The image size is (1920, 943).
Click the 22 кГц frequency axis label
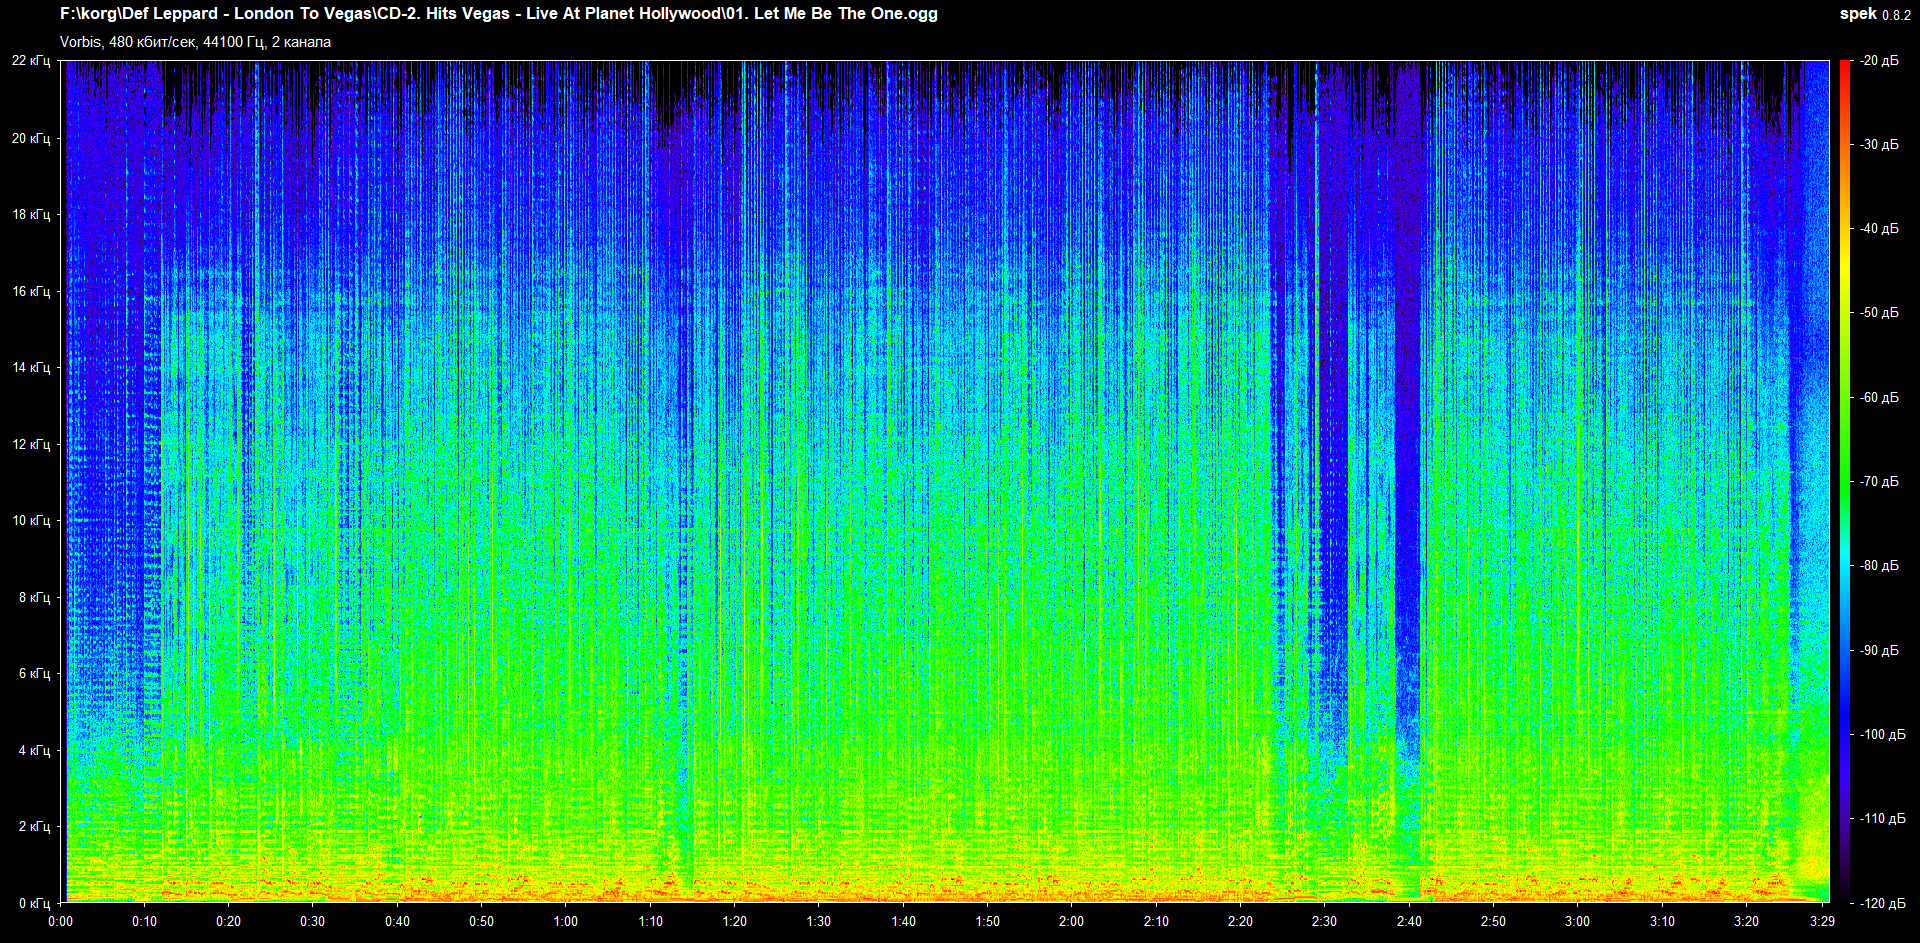31,61
